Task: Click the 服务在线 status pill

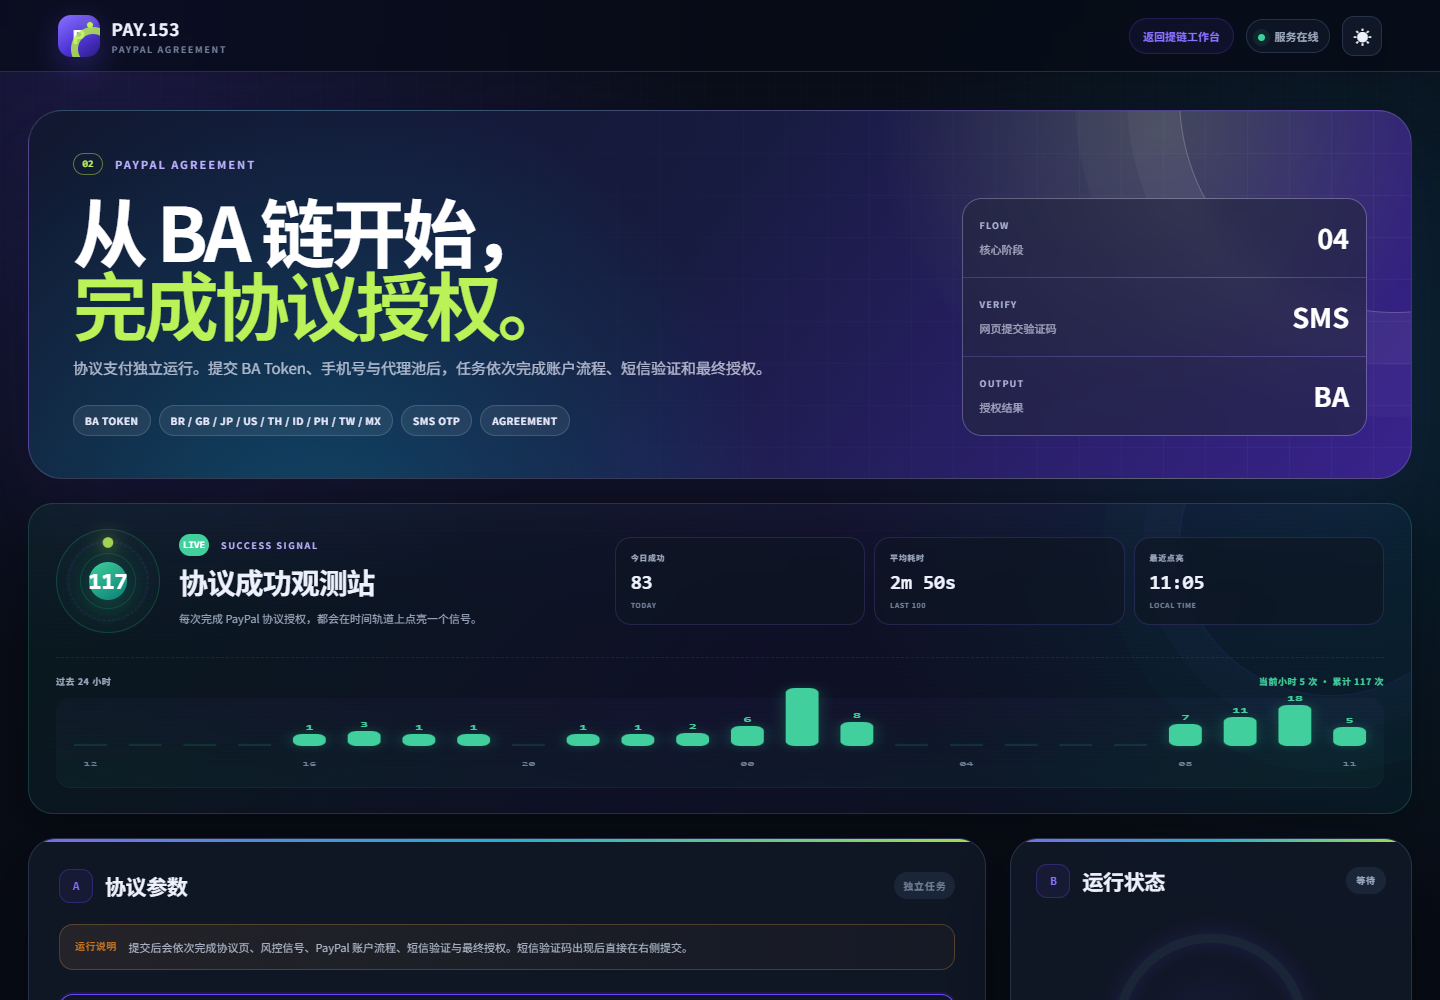Action: 1288,37
